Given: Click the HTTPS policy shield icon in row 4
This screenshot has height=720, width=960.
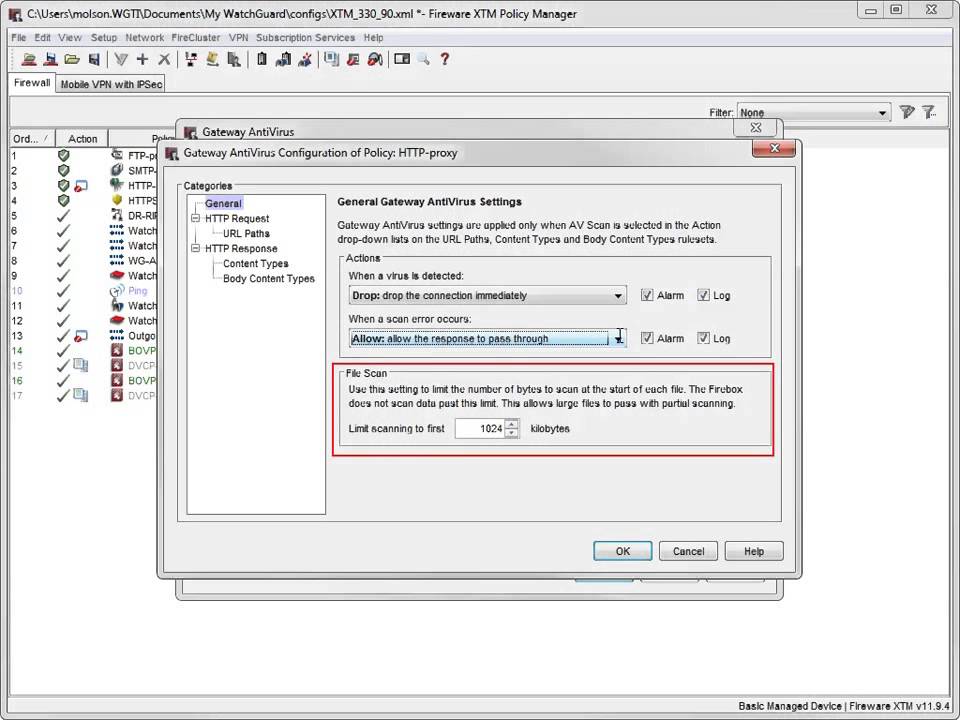Looking at the screenshot, I should pos(117,200).
